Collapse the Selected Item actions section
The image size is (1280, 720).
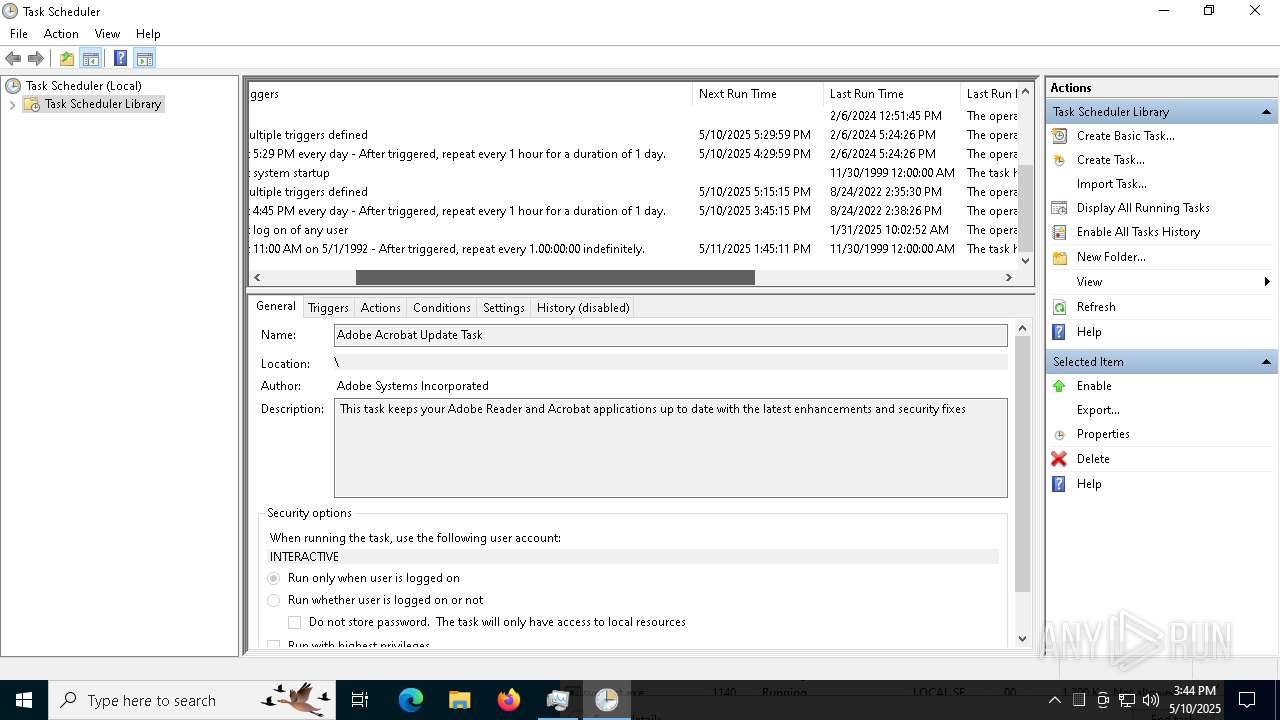(x=1266, y=362)
